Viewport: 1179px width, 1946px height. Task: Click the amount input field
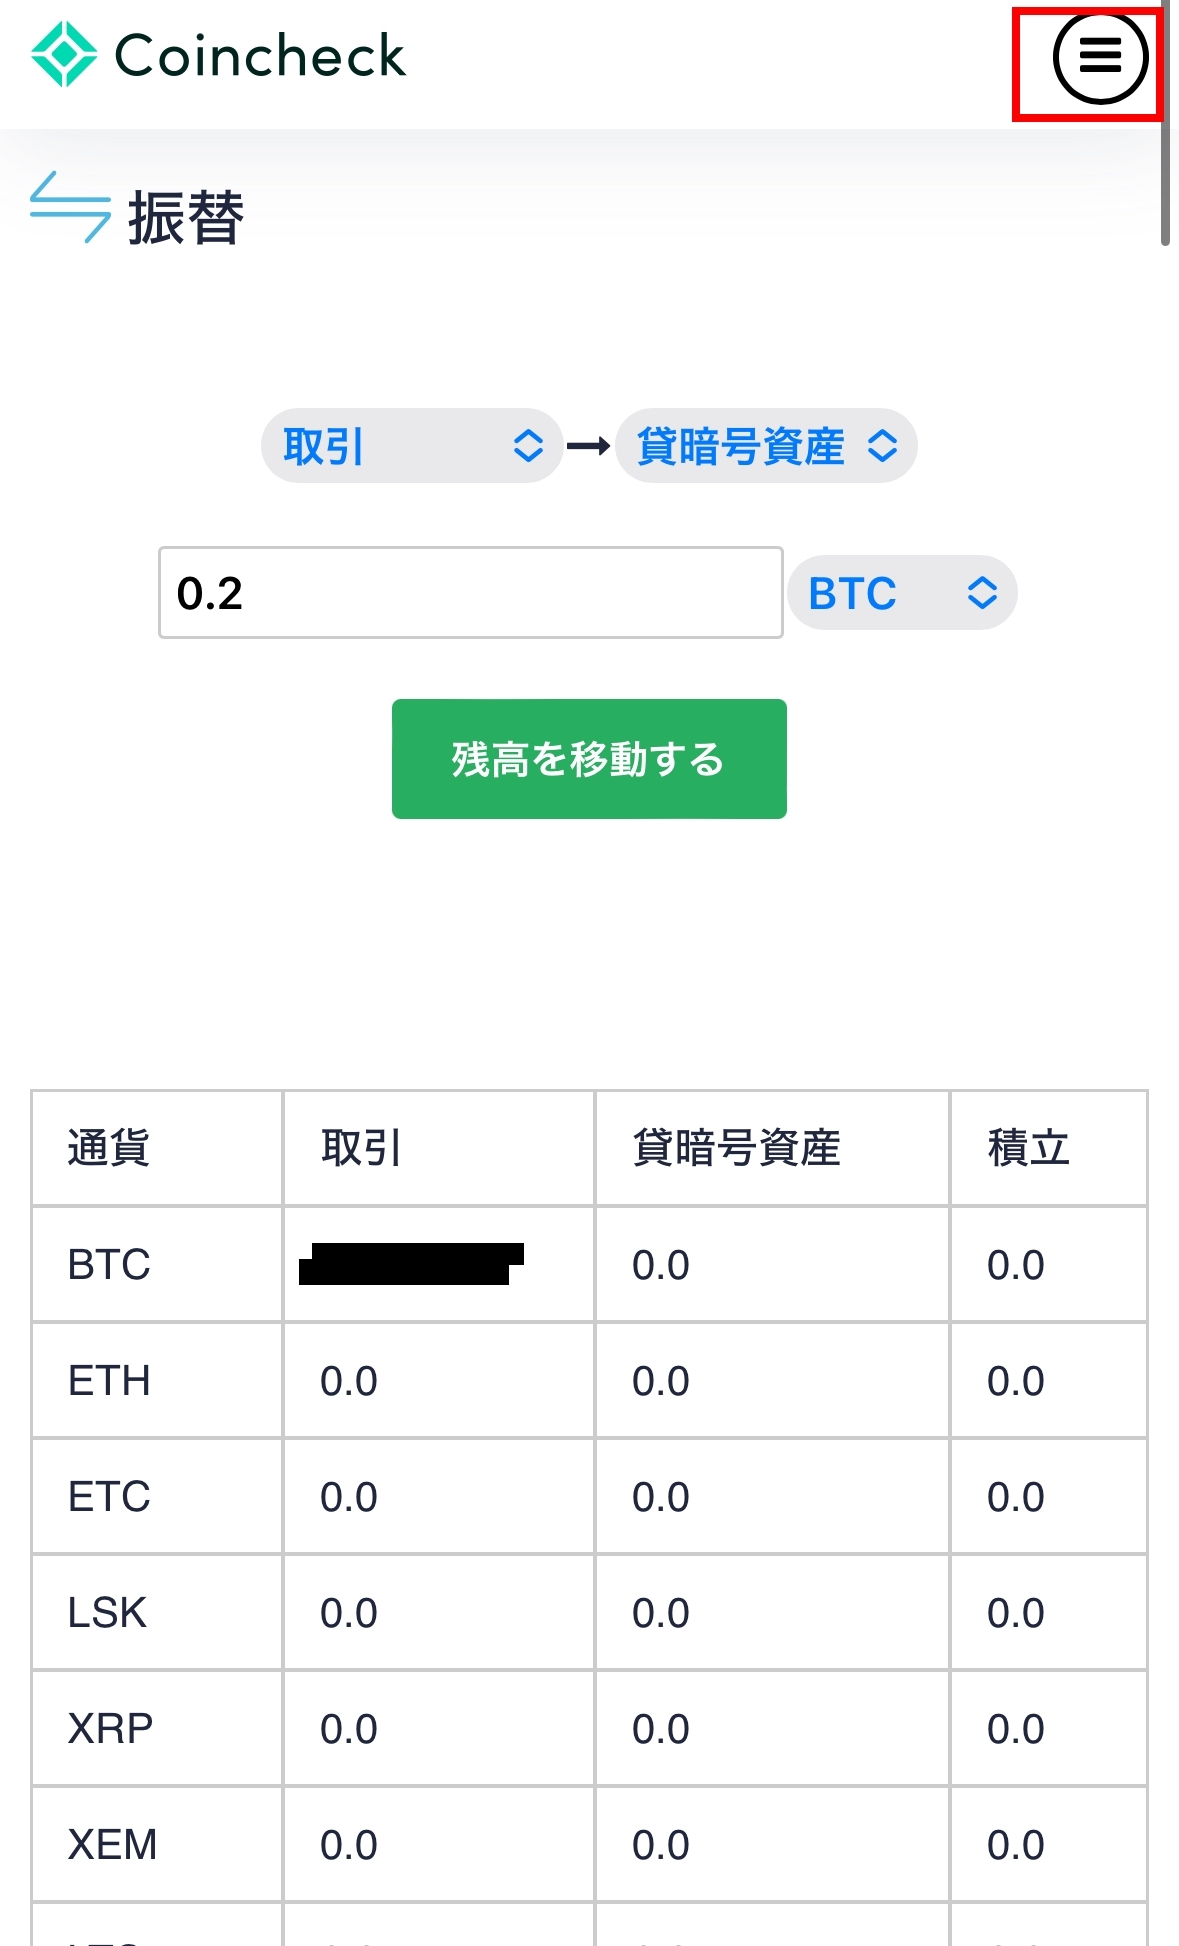pyautogui.click(x=470, y=593)
